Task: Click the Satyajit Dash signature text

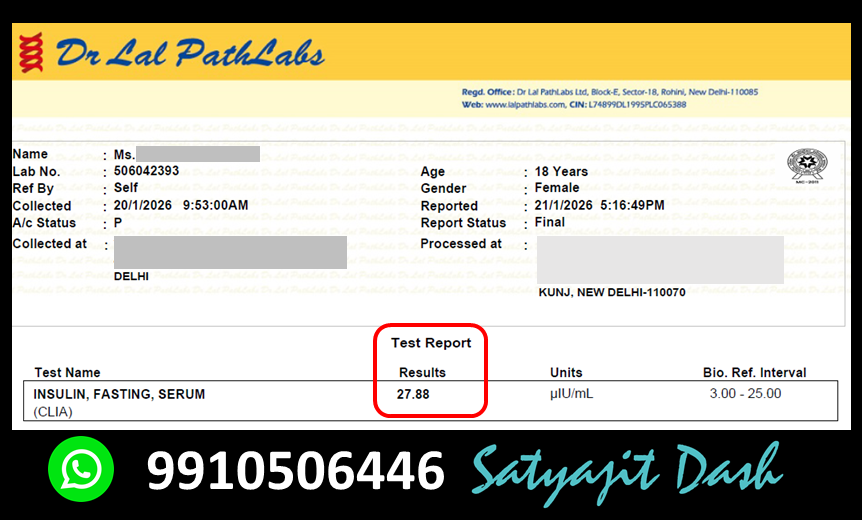Action: (x=627, y=473)
